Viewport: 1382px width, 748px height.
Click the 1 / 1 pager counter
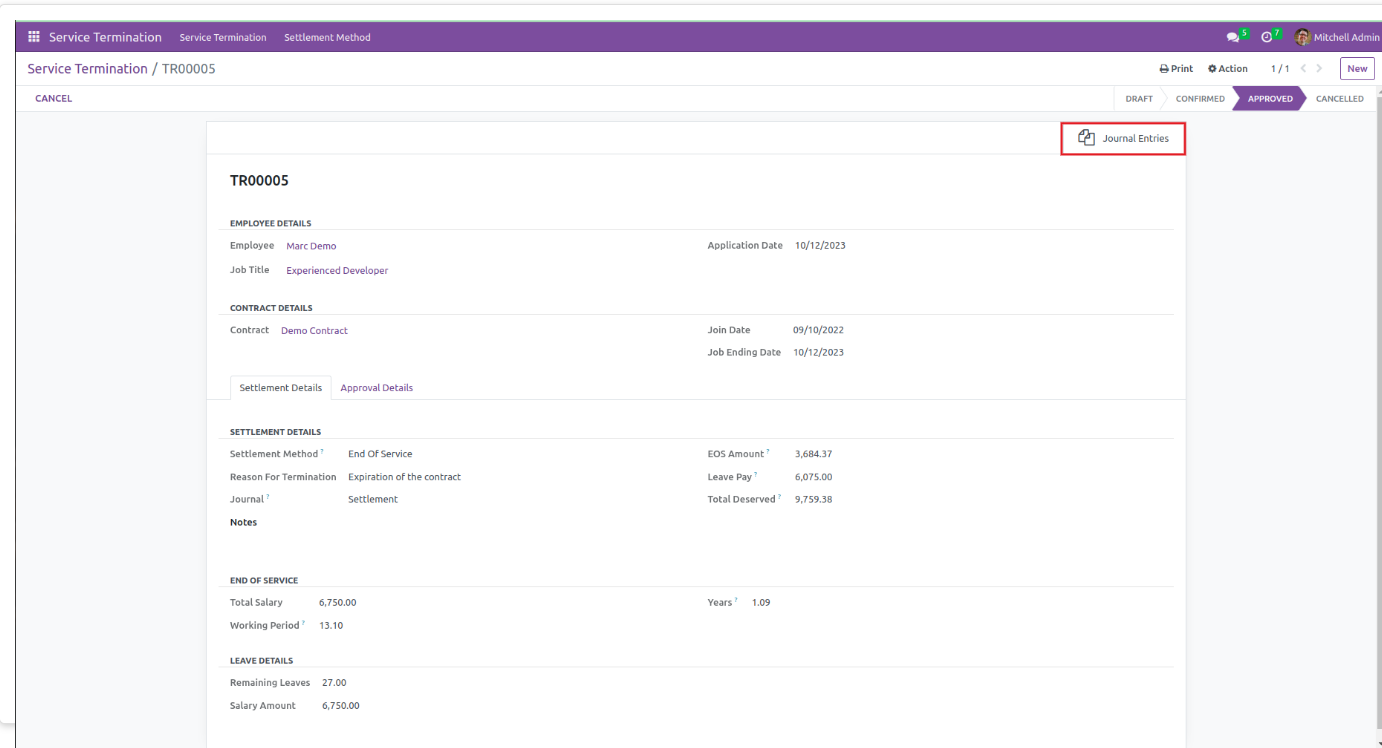pos(1280,69)
